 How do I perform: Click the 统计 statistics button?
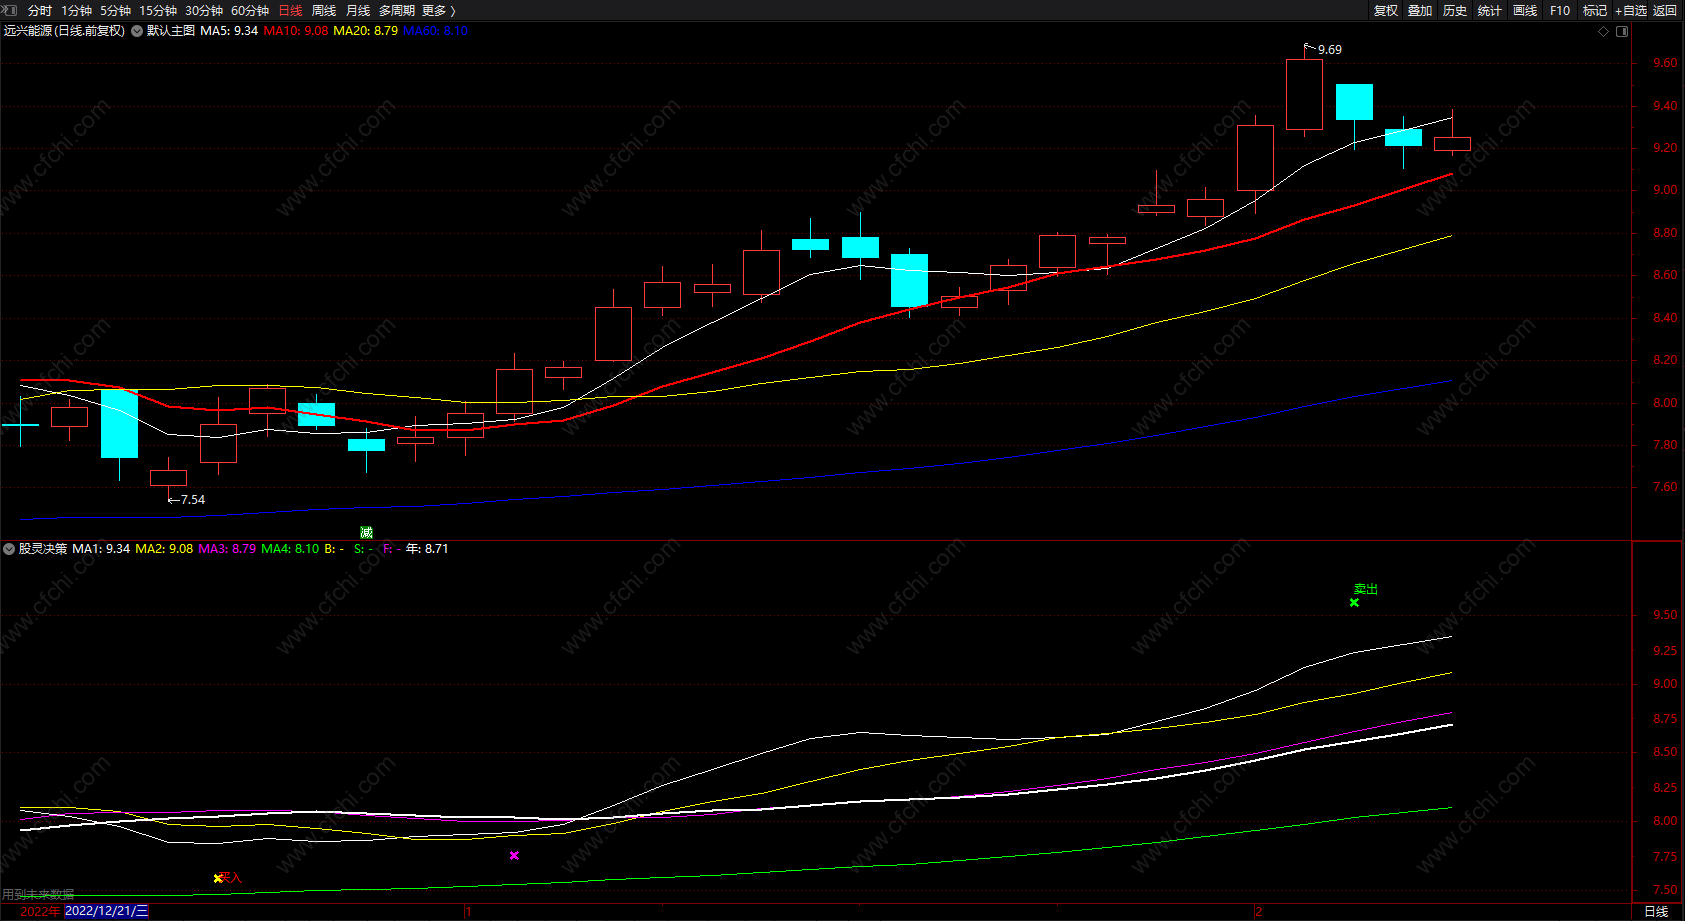coord(1490,11)
